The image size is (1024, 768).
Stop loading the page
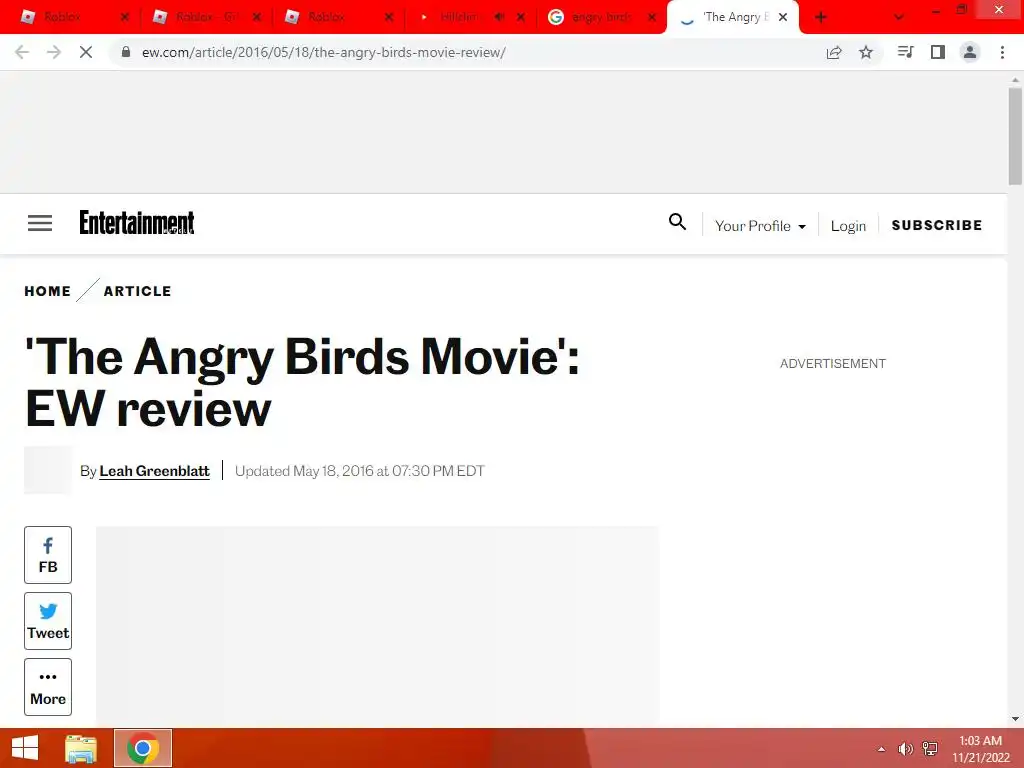tap(86, 52)
